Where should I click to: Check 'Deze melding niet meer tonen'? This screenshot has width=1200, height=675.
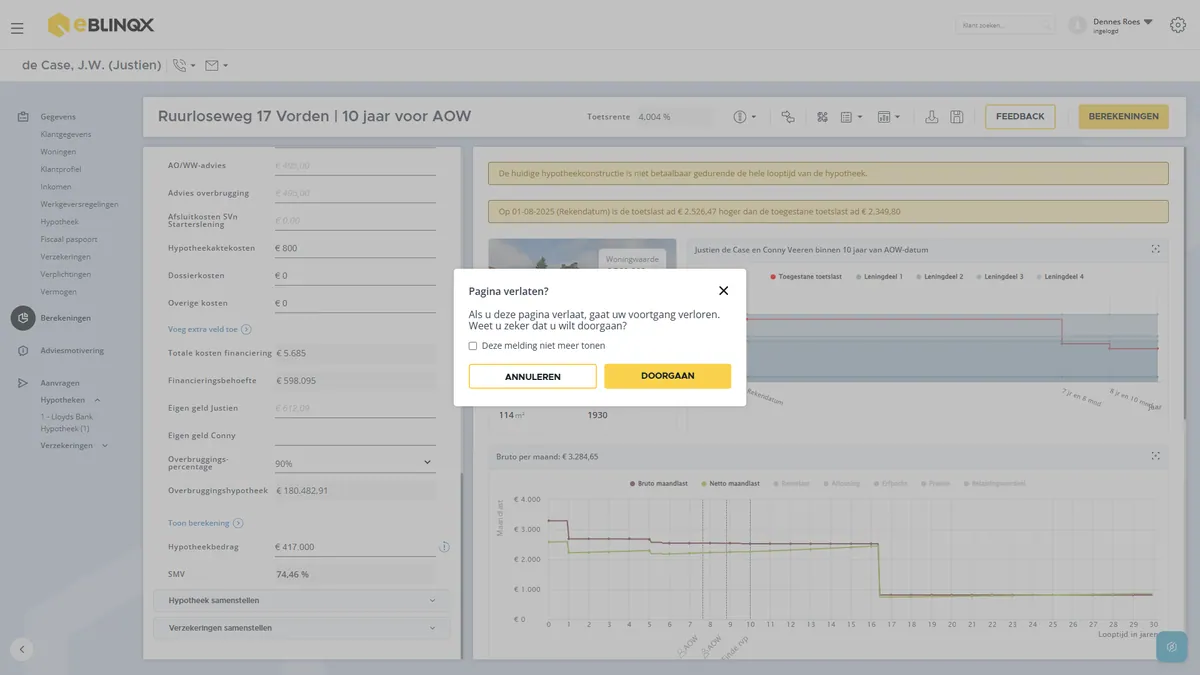click(473, 346)
